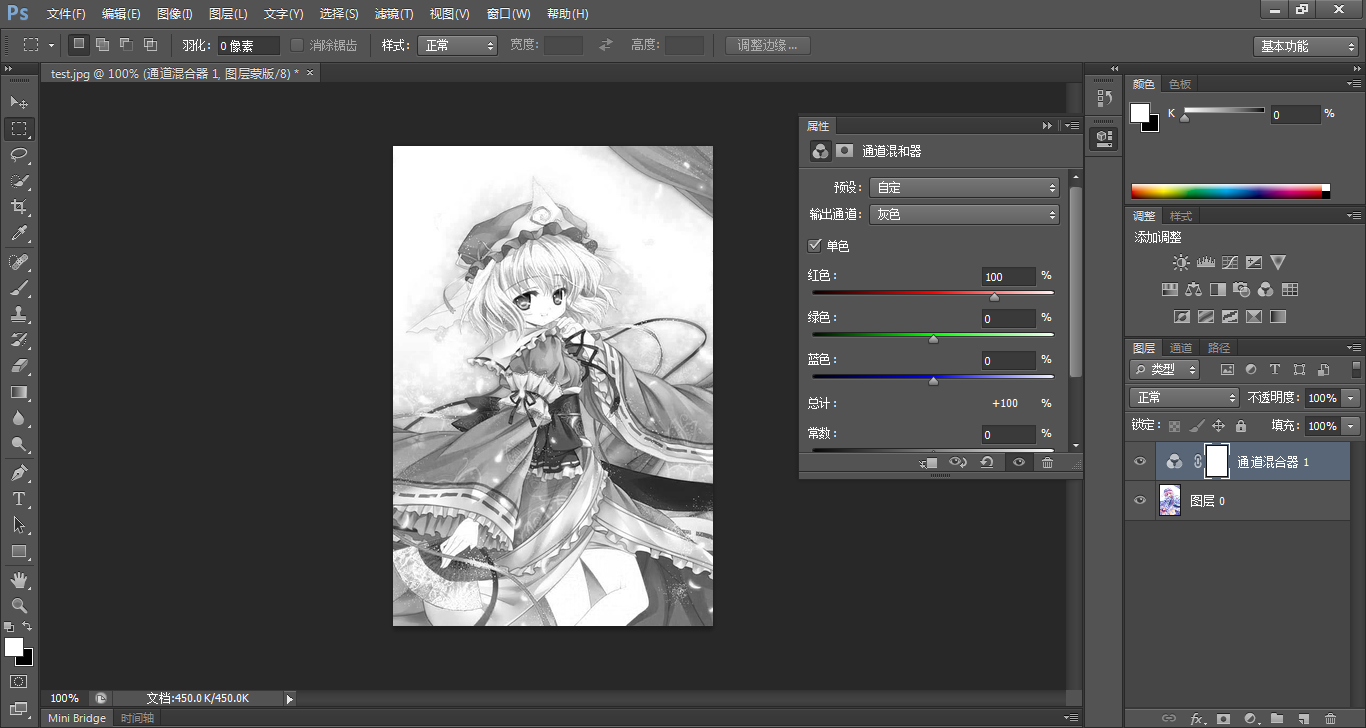Select the Eyedropper tool
This screenshot has height=728, width=1366.
point(18,234)
